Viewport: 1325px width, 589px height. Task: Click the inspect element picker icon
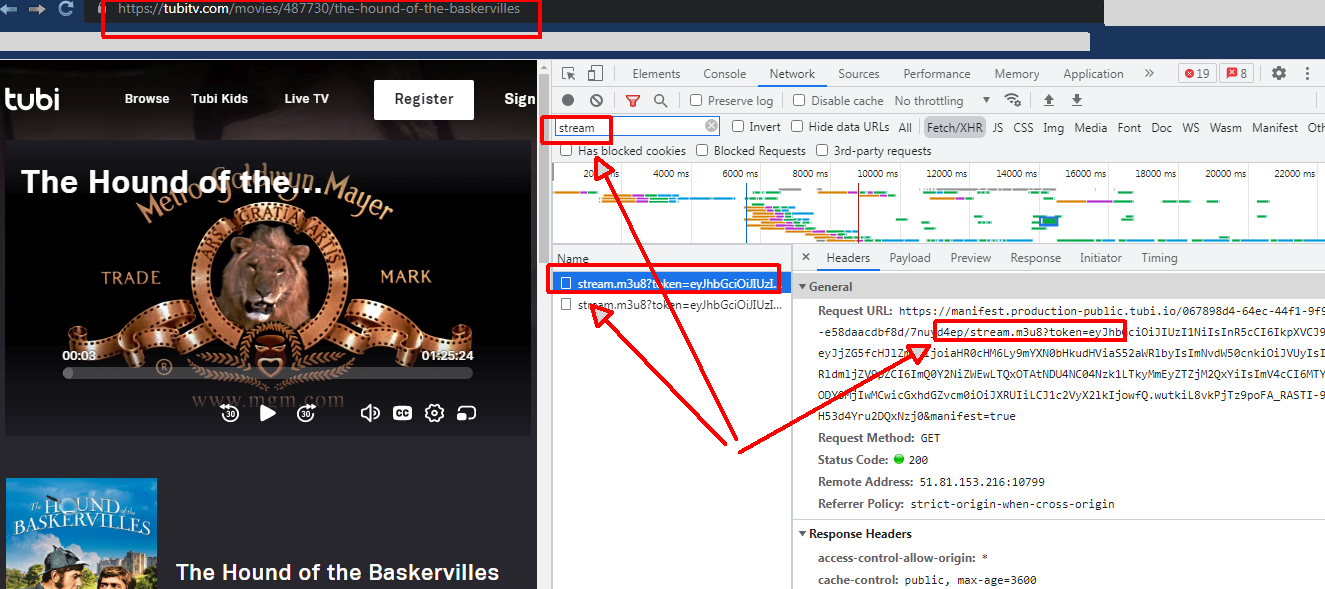pyautogui.click(x=569, y=73)
